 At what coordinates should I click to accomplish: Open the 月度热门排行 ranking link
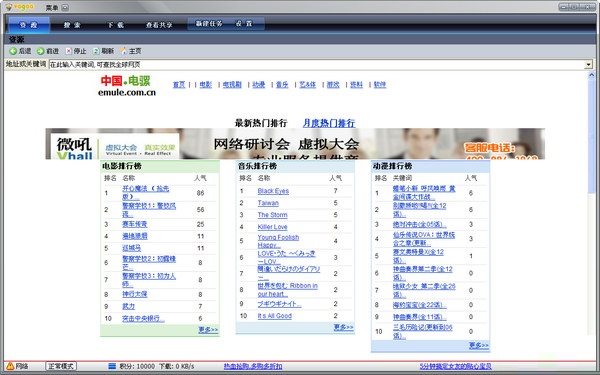(x=329, y=123)
